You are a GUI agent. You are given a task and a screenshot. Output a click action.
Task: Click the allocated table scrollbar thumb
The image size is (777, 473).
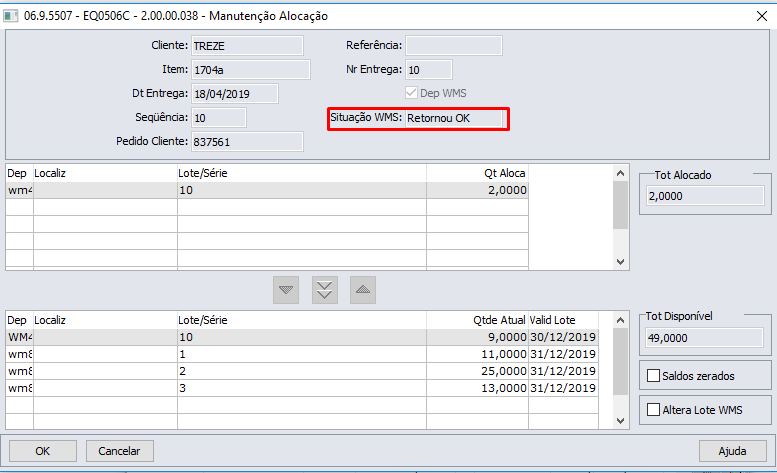tap(620, 205)
